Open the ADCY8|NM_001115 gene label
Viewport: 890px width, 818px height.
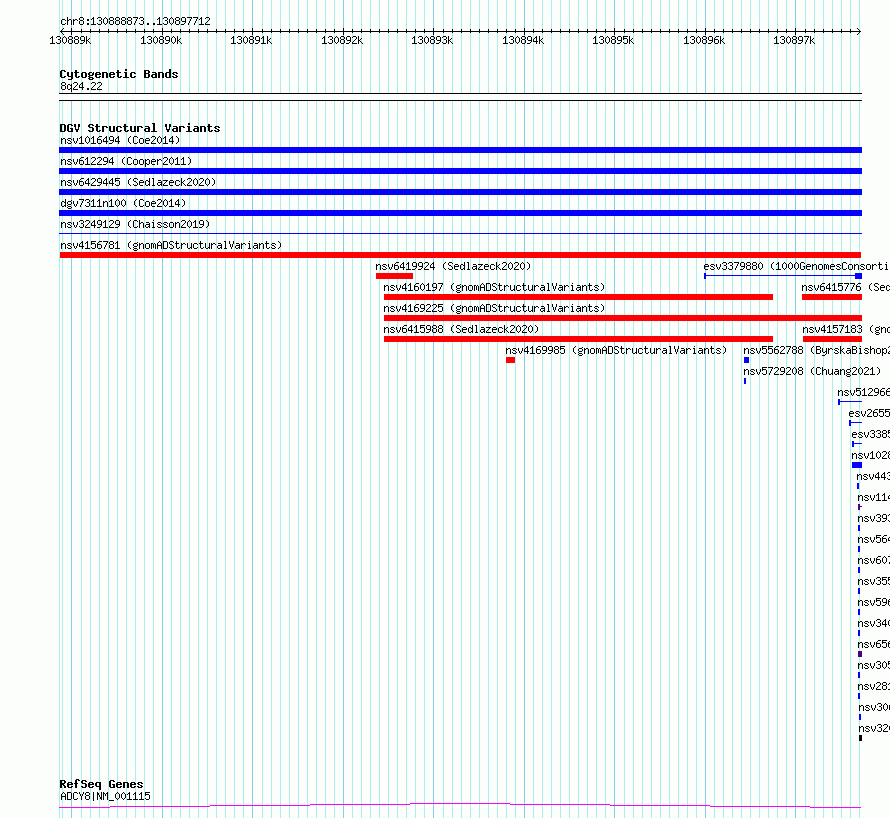[106, 796]
